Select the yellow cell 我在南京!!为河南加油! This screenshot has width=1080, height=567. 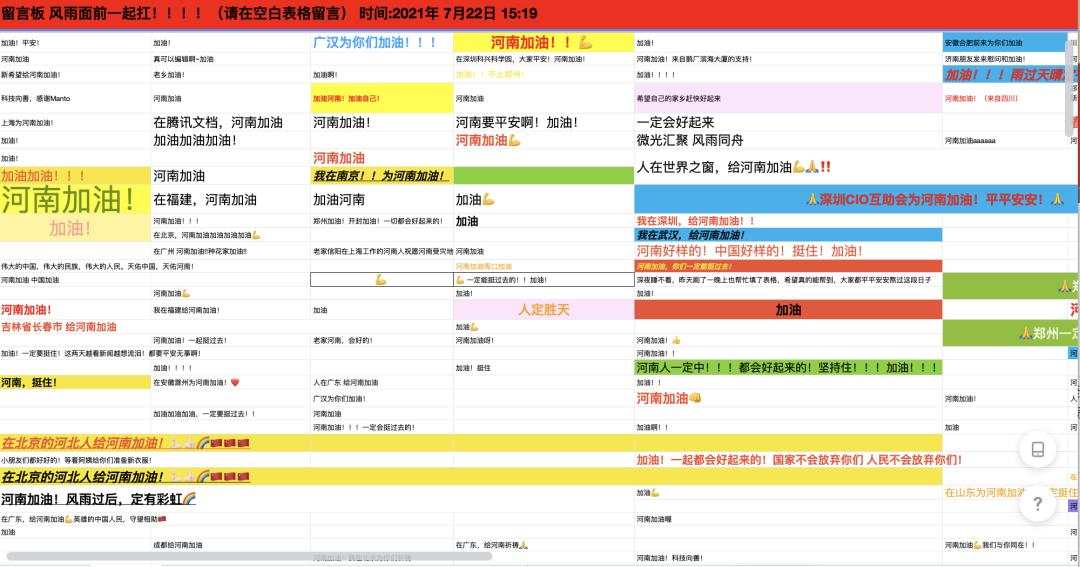[x=382, y=176]
